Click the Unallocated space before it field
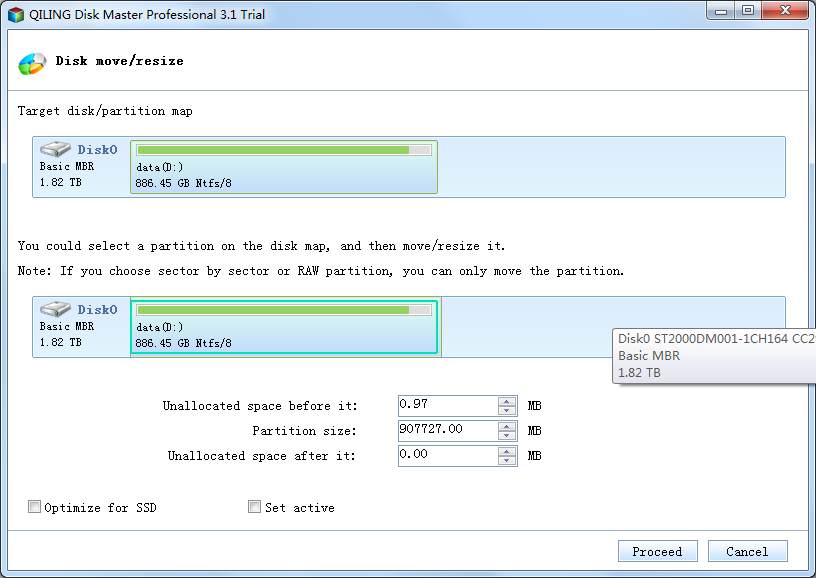This screenshot has width=816, height=578. click(446, 406)
